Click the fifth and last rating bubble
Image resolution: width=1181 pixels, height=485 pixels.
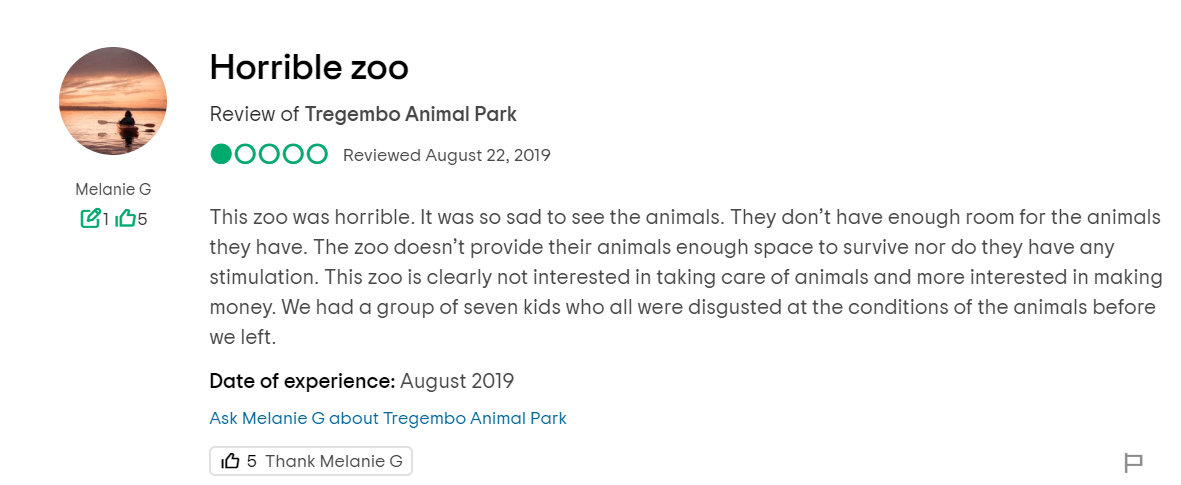(x=317, y=154)
